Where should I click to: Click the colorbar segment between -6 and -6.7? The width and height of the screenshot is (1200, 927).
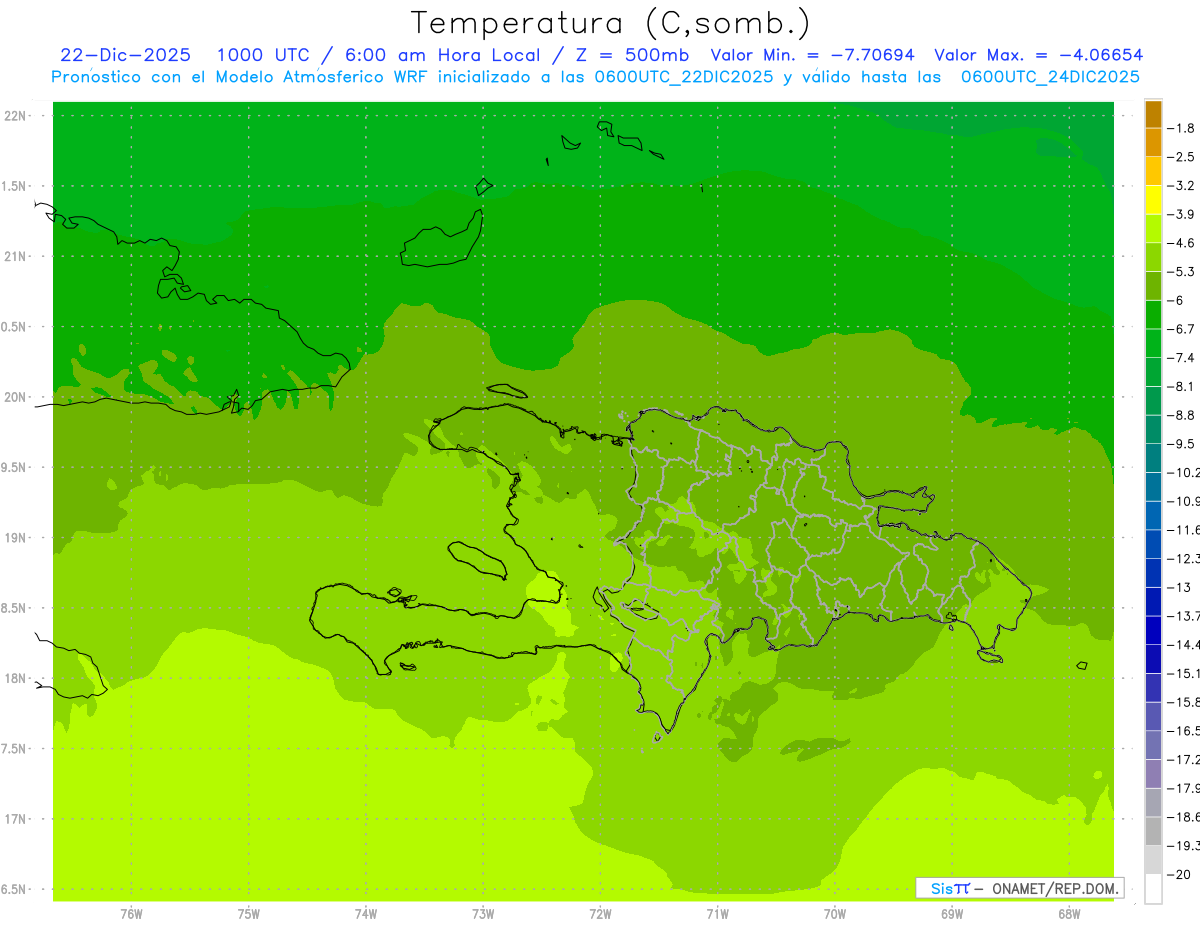(x=1153, y=315)
